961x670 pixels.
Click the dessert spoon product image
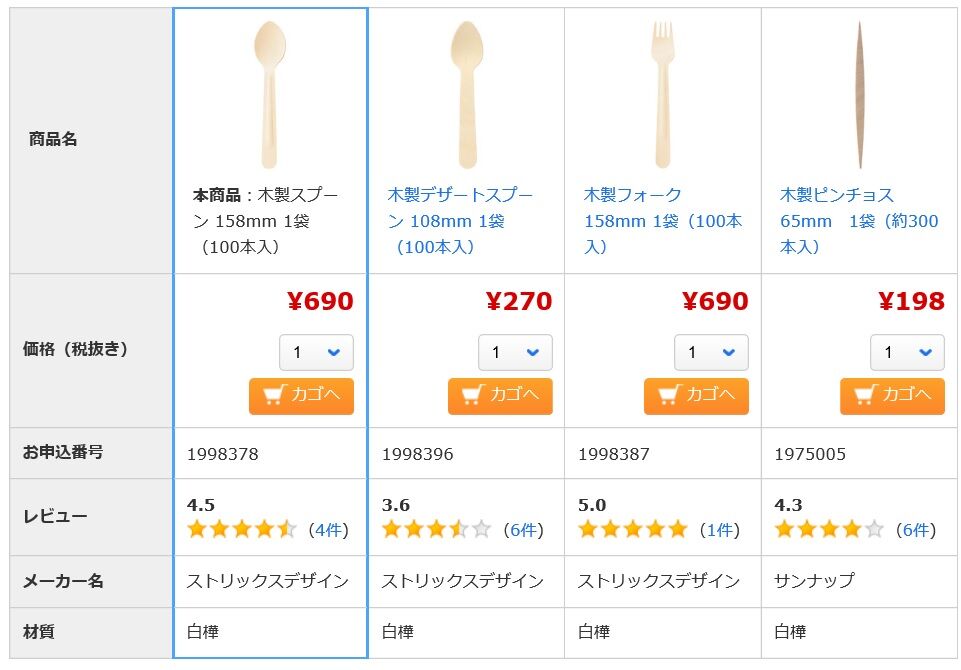click(x=467, y=95)
